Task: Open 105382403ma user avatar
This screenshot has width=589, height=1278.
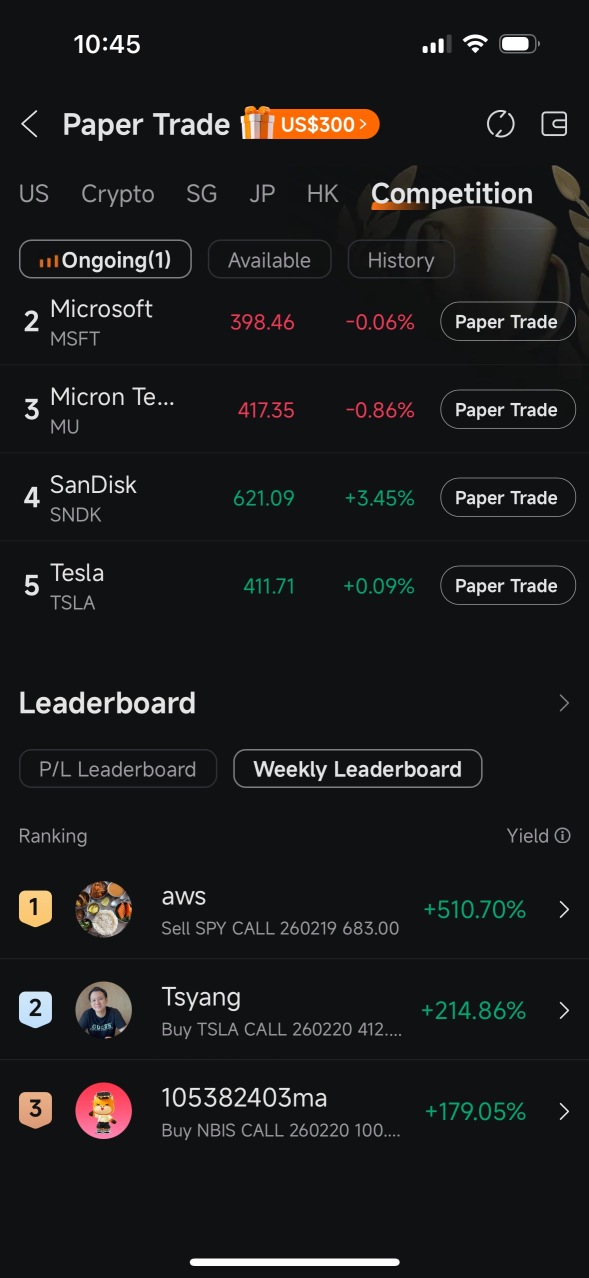Action: (104, 1110)
